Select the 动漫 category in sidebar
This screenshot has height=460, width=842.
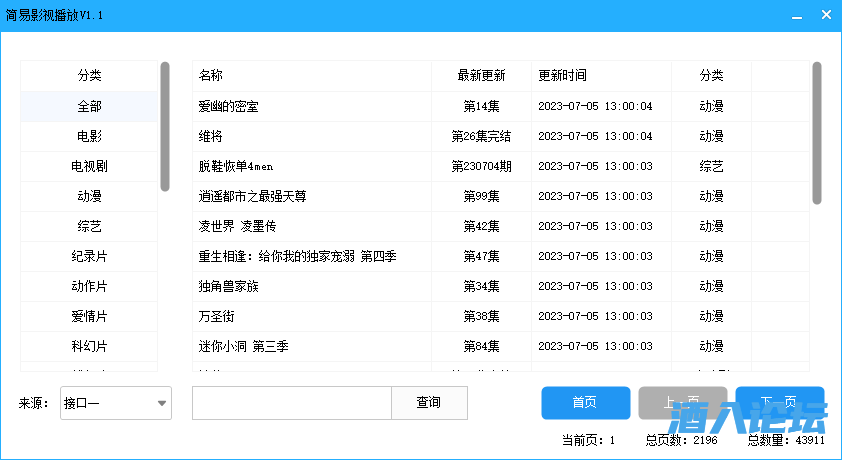point(90,196)
